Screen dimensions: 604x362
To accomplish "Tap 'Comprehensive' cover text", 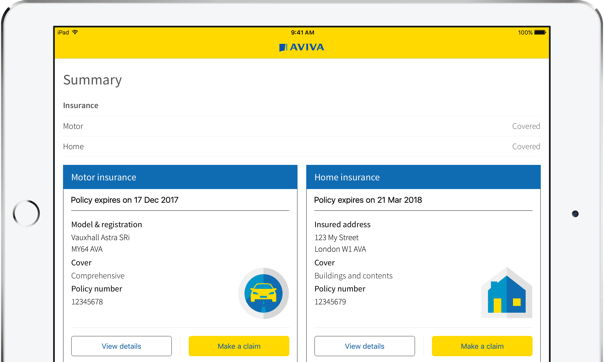I will pyautogui.click(x=98, y=276).
